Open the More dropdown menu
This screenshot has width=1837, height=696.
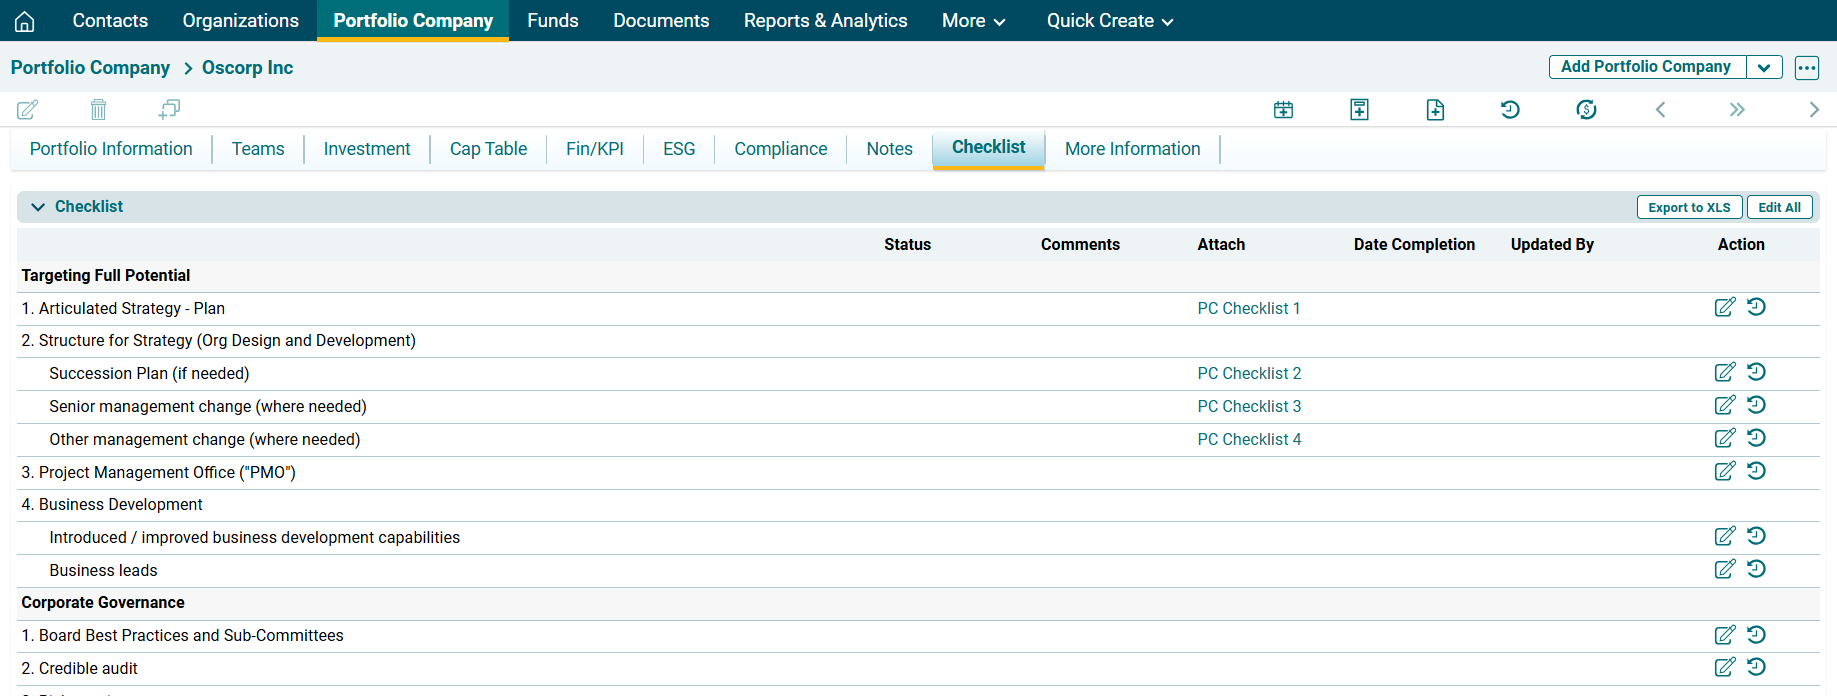click(x=973, y=21)
